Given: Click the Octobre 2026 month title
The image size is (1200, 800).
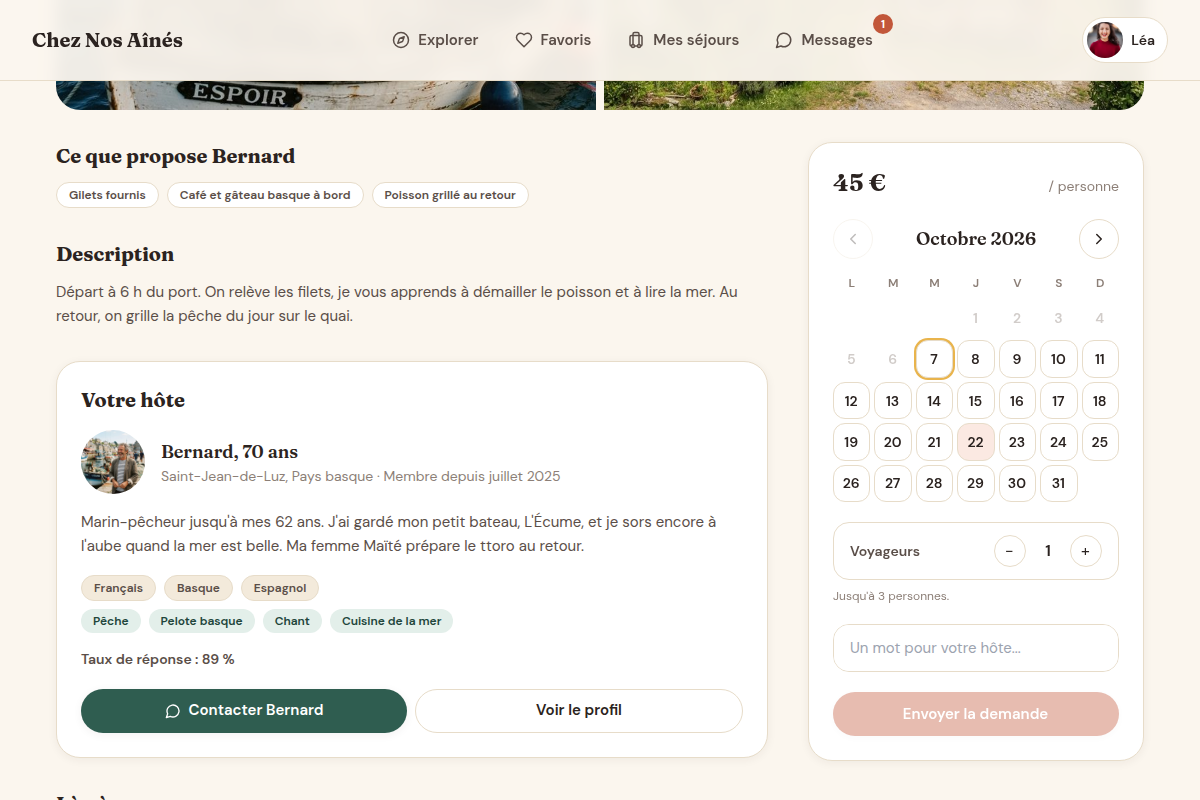Looking at the screenshot, I should (x=976, y=239).
